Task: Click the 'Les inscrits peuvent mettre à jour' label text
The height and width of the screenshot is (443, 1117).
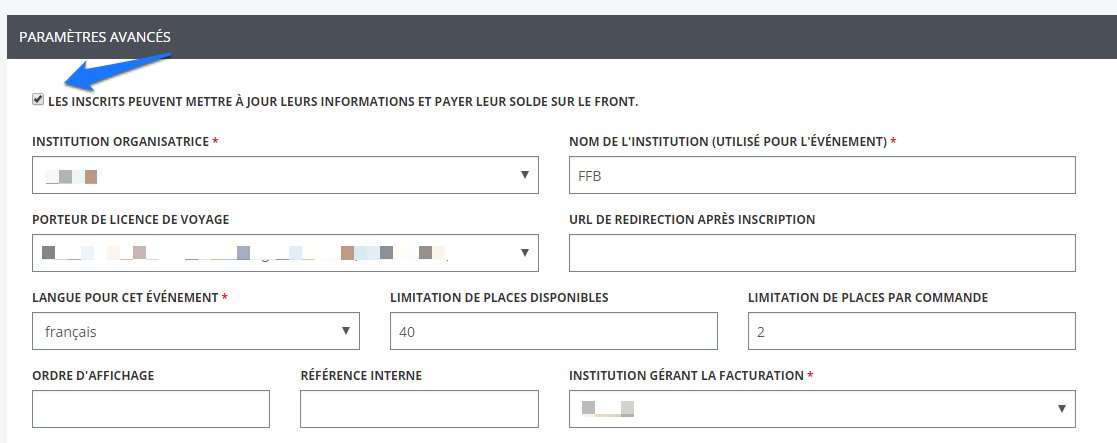Action: click(342, 102)
